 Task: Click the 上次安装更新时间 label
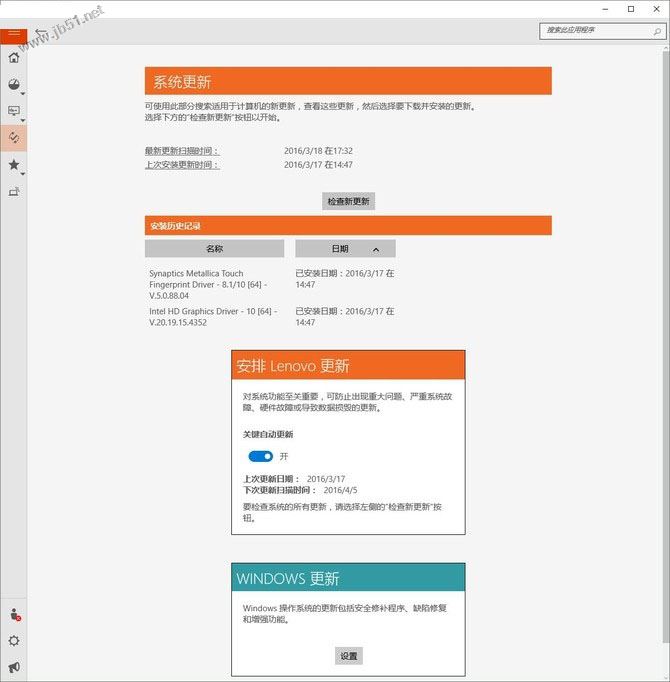182,165
